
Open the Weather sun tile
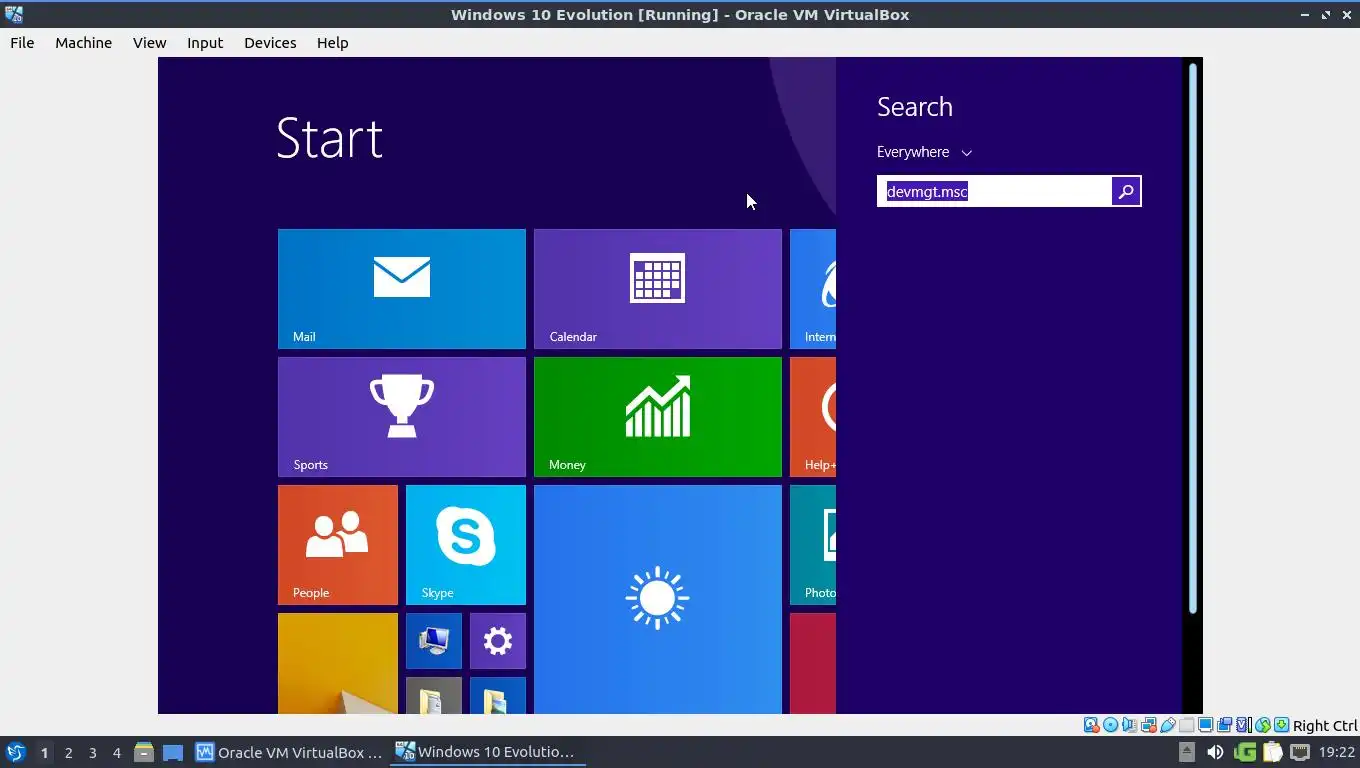pos(657,599)
